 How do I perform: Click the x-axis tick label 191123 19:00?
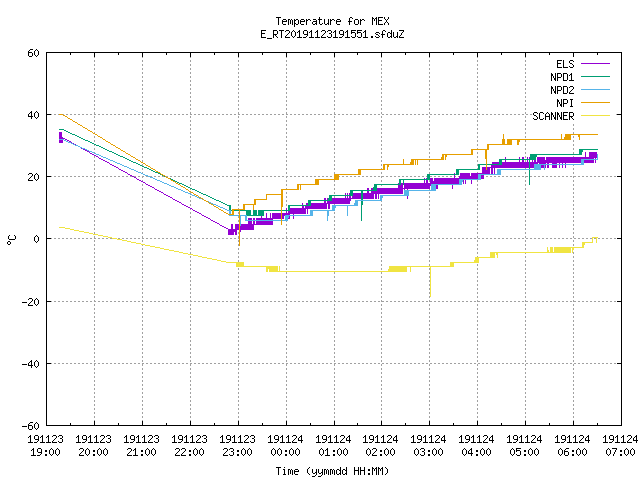[x=45, y=446]
